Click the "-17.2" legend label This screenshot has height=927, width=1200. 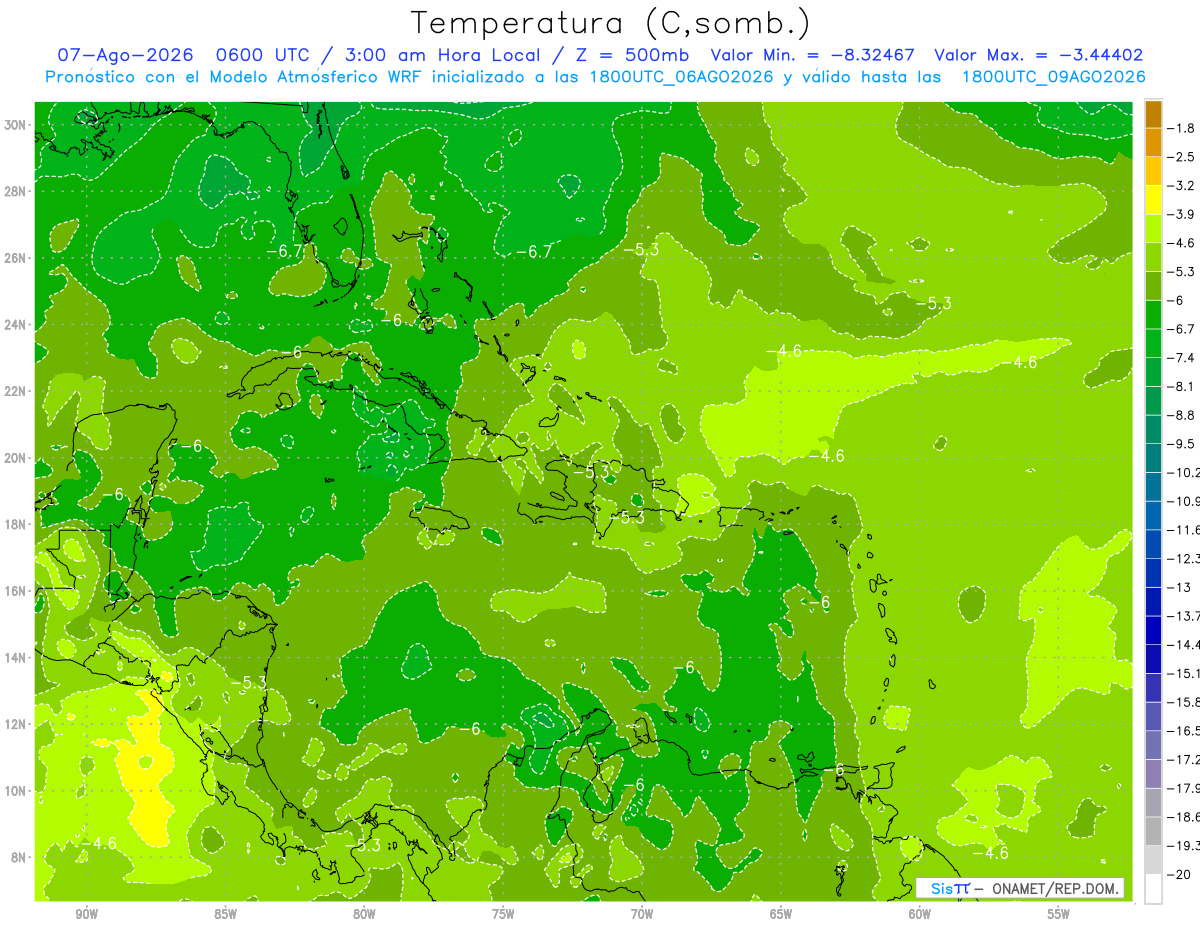click(1185, 759)
